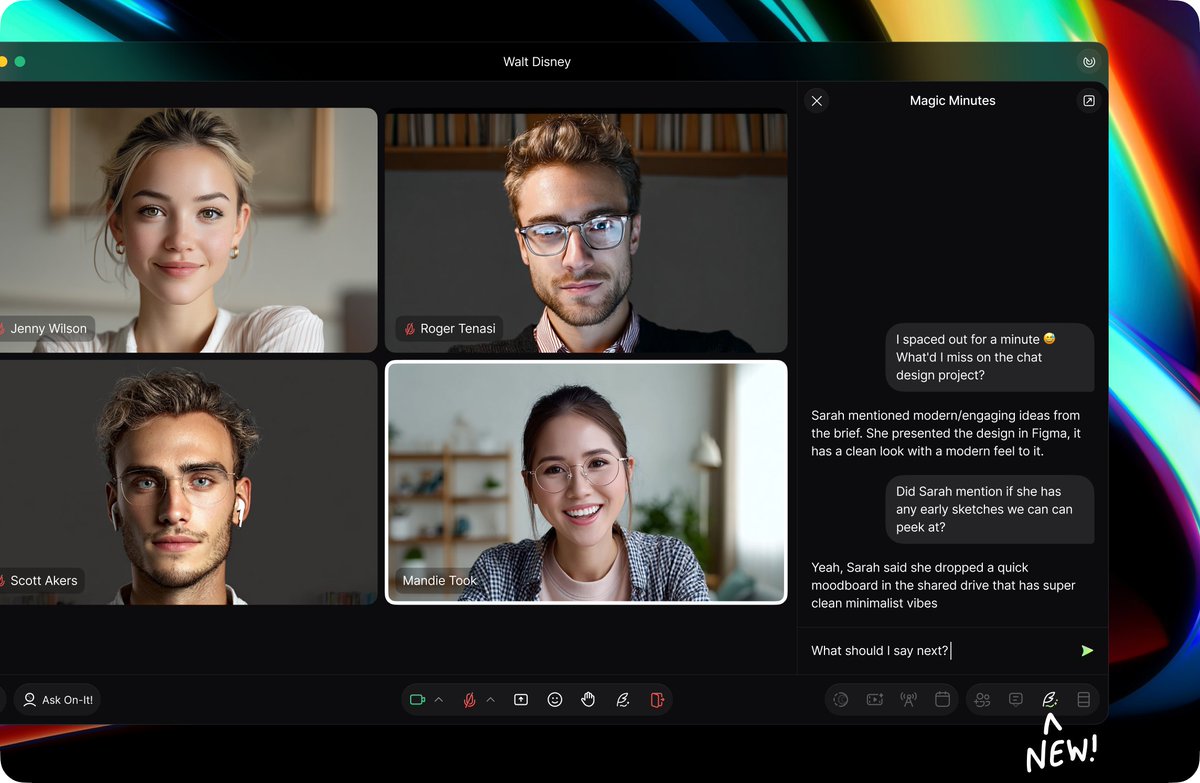Screen dimensions: 1200x783
Task: Click the Ask On-It! button
Action: [58, 700]
